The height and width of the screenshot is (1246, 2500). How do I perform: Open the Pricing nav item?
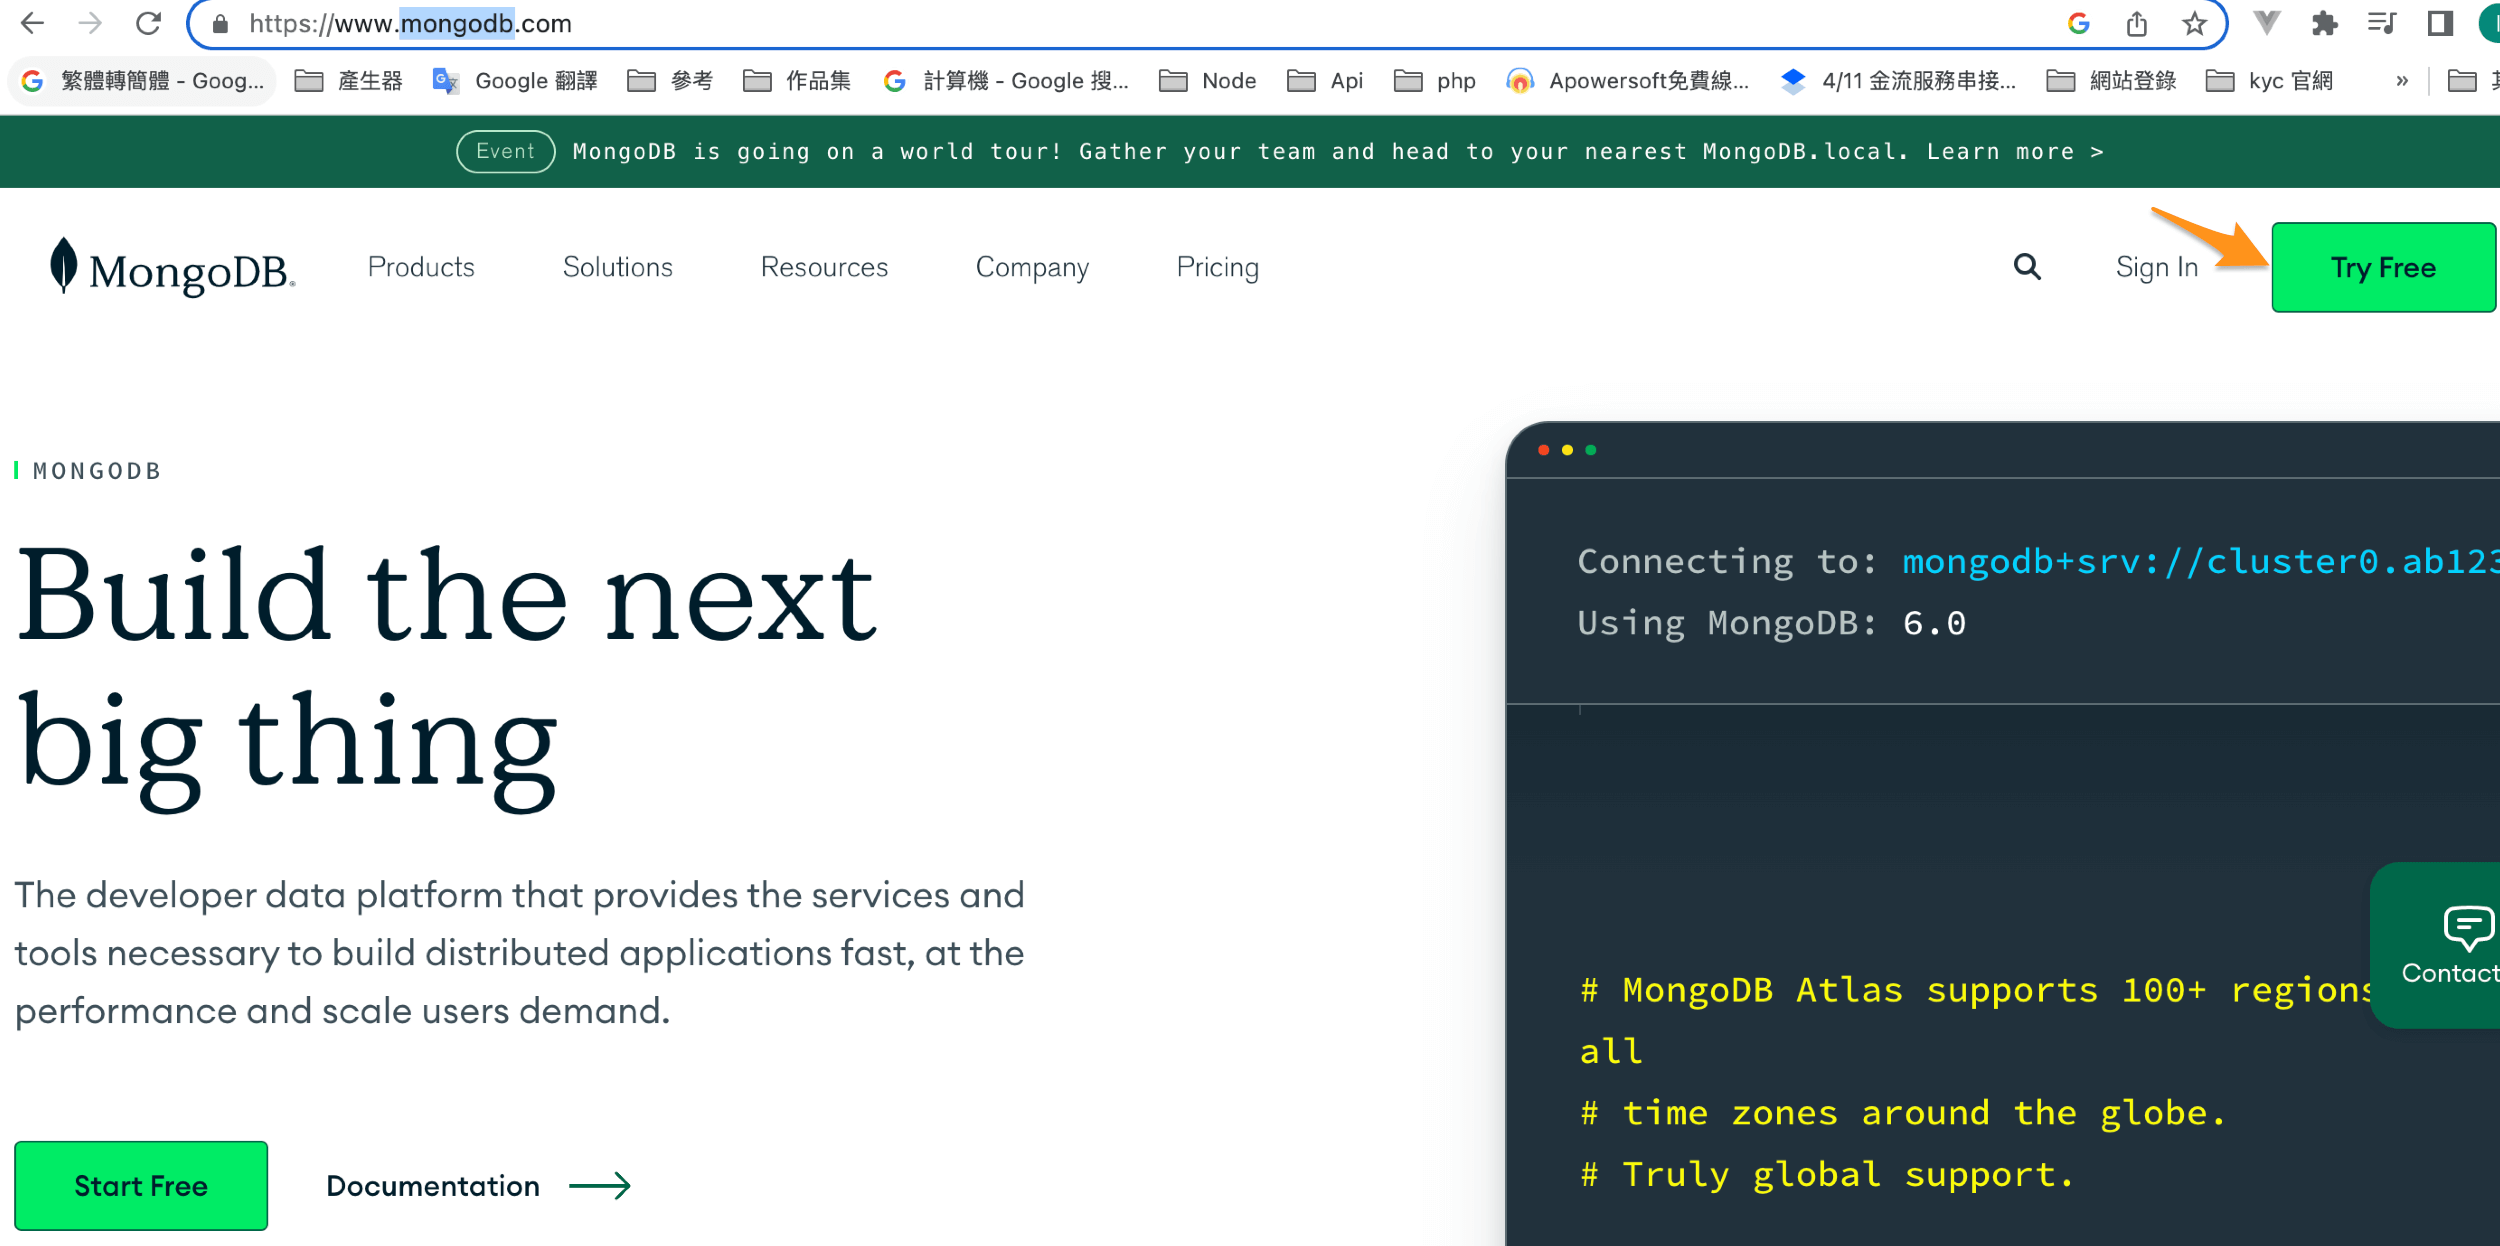pyautogui.click(x=1217, y=267)
